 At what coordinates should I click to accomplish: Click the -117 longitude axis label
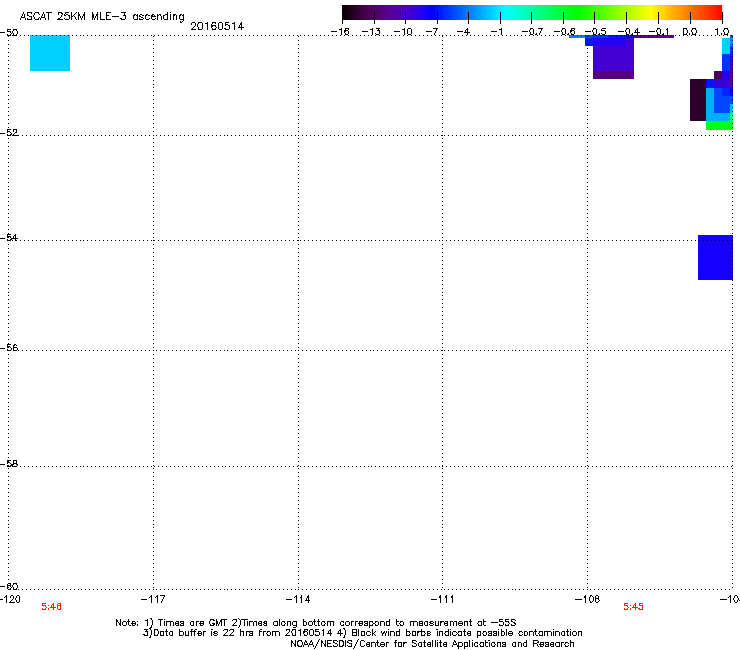pos(153,599)
